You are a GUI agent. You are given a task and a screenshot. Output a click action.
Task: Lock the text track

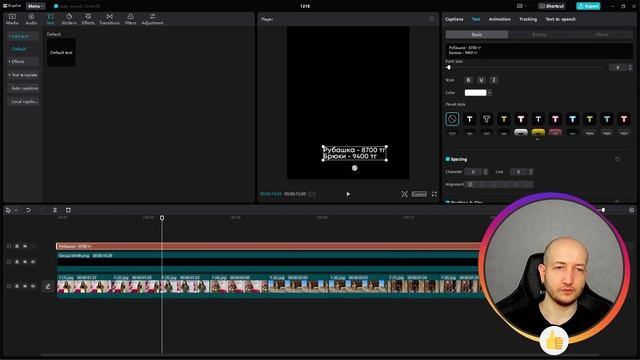click(x=17, y=246)
